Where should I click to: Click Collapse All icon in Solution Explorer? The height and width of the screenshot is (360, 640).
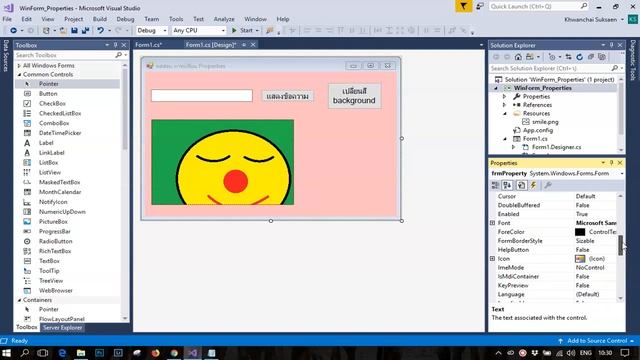pos(591,57)
